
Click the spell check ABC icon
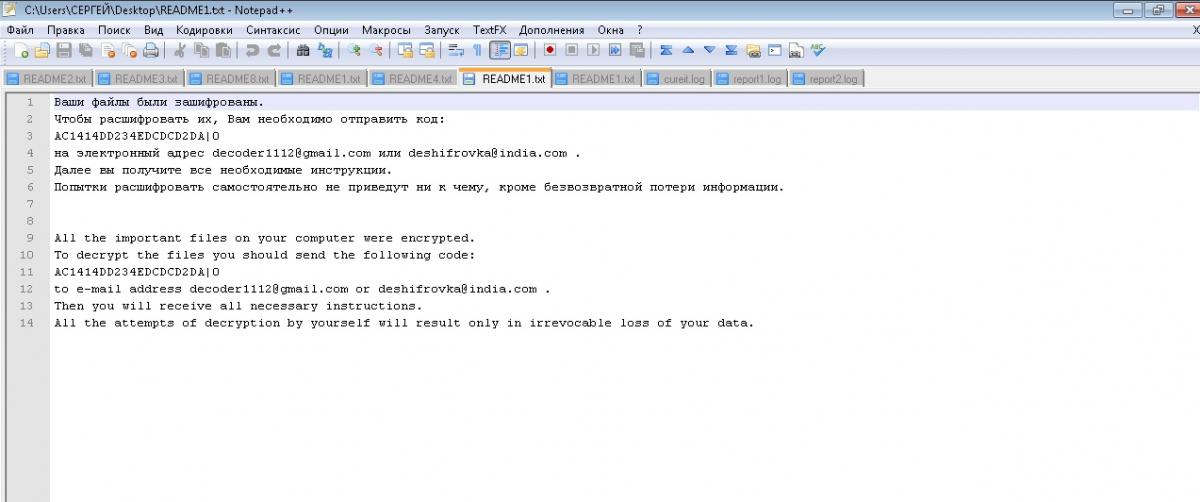(818, 50)
